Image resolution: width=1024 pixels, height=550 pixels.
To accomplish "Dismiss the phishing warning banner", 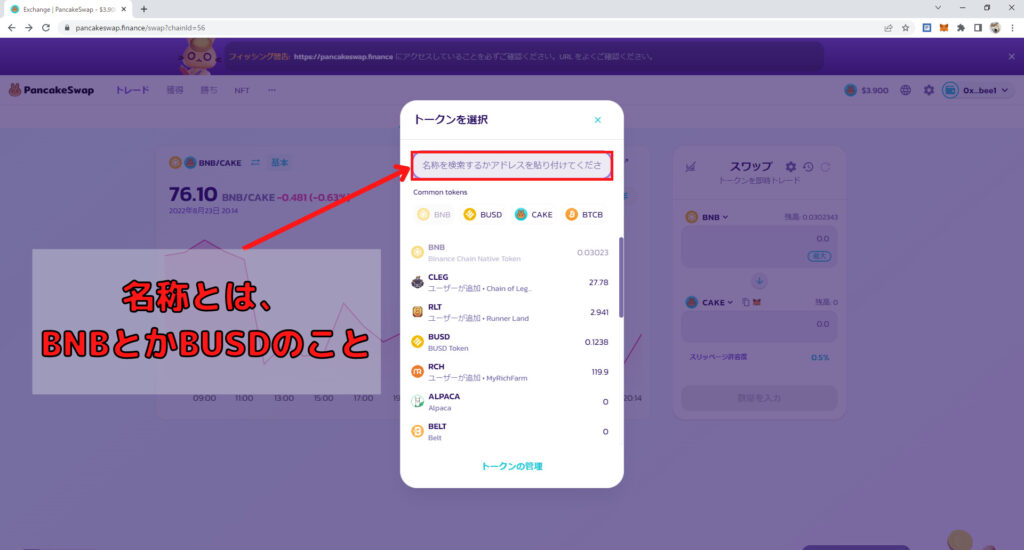I will tap(1012, 57).
